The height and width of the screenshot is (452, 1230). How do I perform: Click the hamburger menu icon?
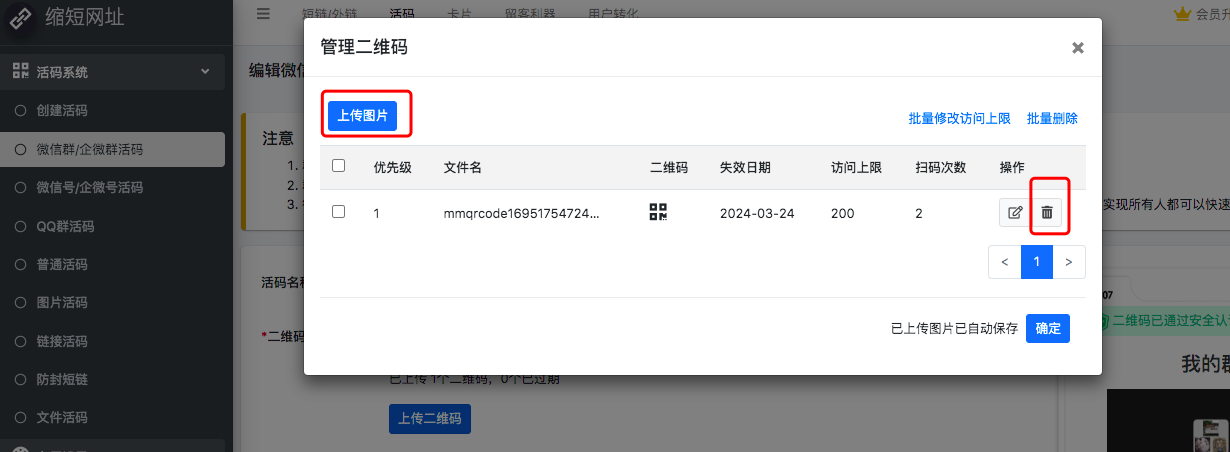(x=263, y=14)
